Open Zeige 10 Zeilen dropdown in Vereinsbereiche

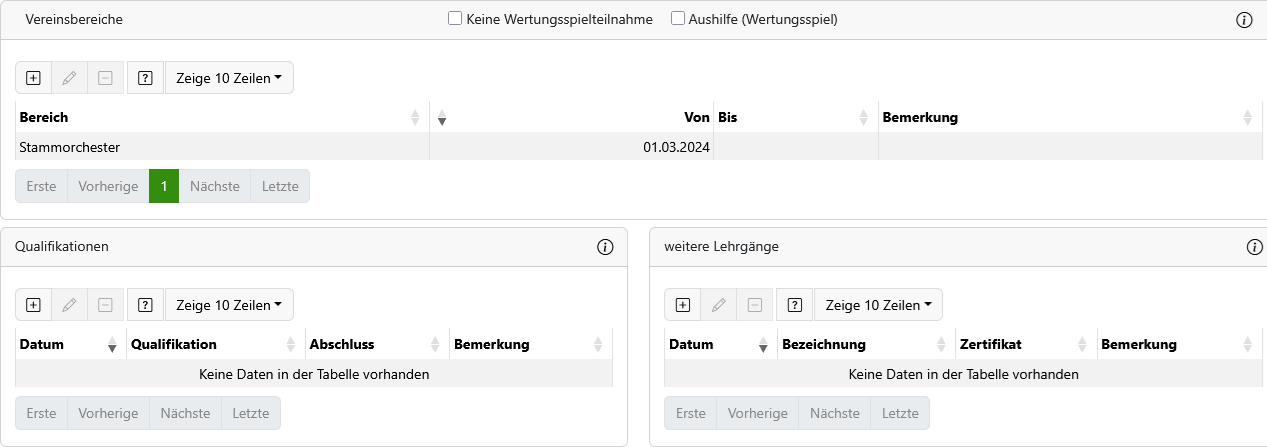228,78
